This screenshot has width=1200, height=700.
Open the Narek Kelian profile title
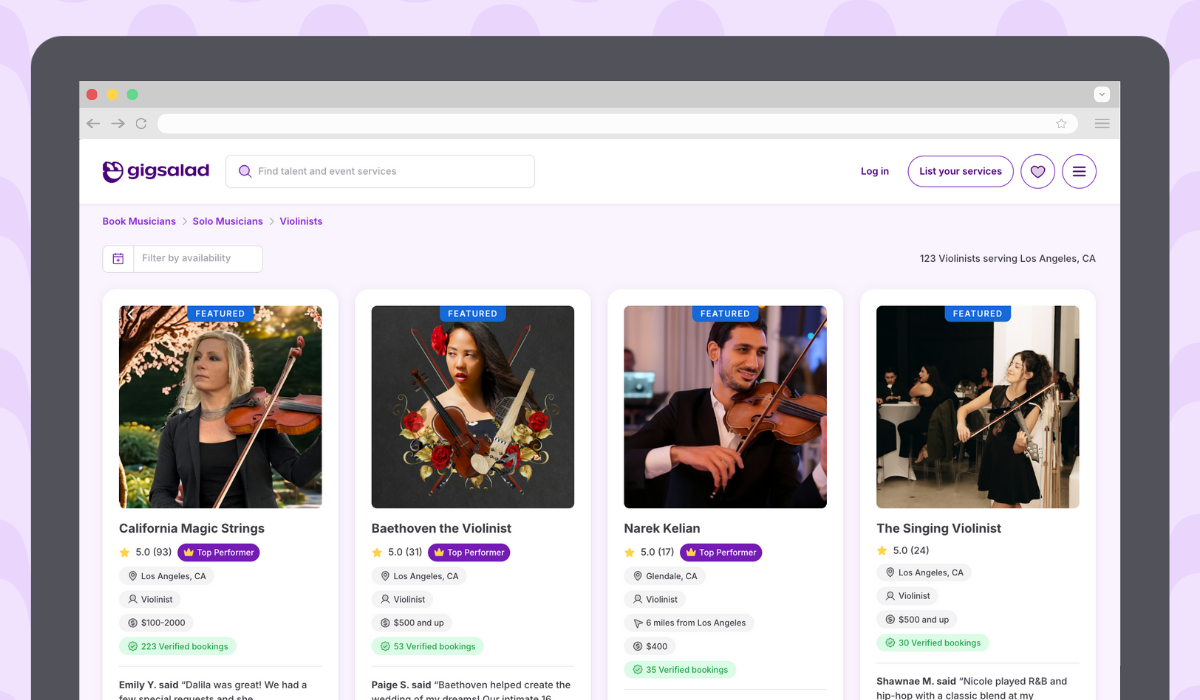[662, 528]
